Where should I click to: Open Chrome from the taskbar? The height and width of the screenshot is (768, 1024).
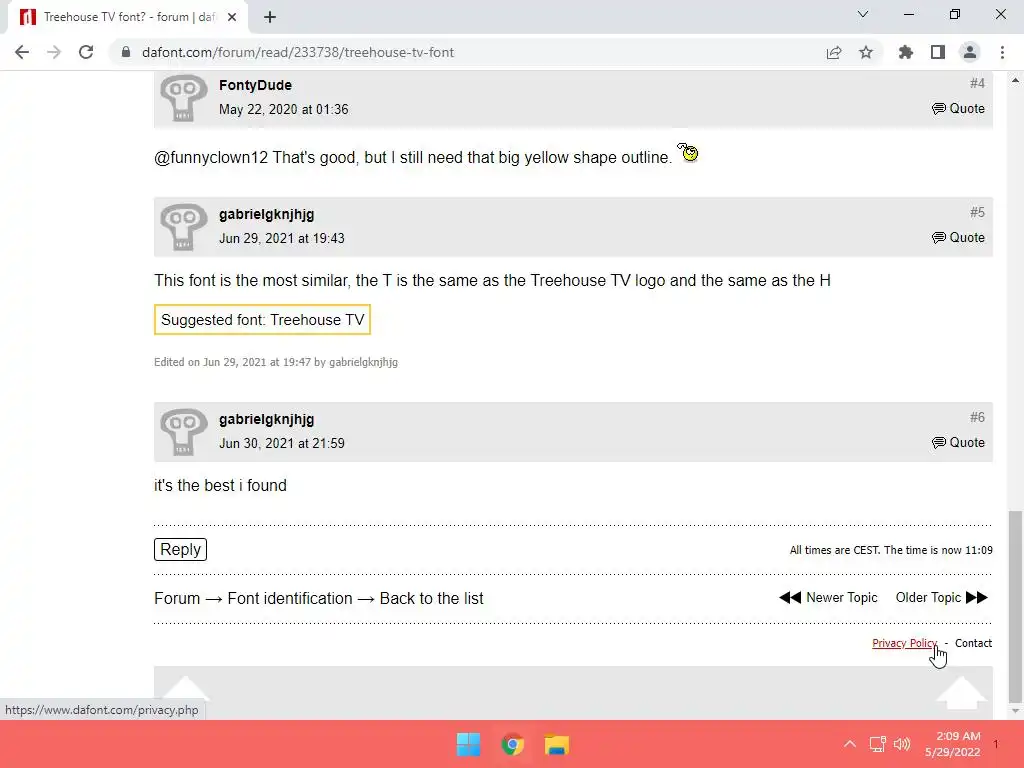(513, 744)
